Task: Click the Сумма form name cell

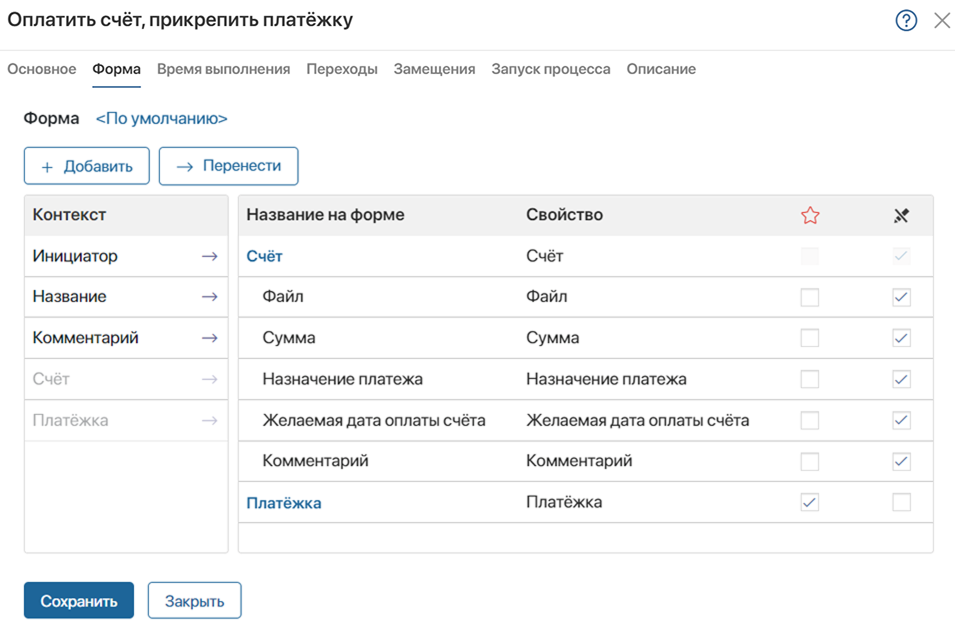Action: click(289, 338)
